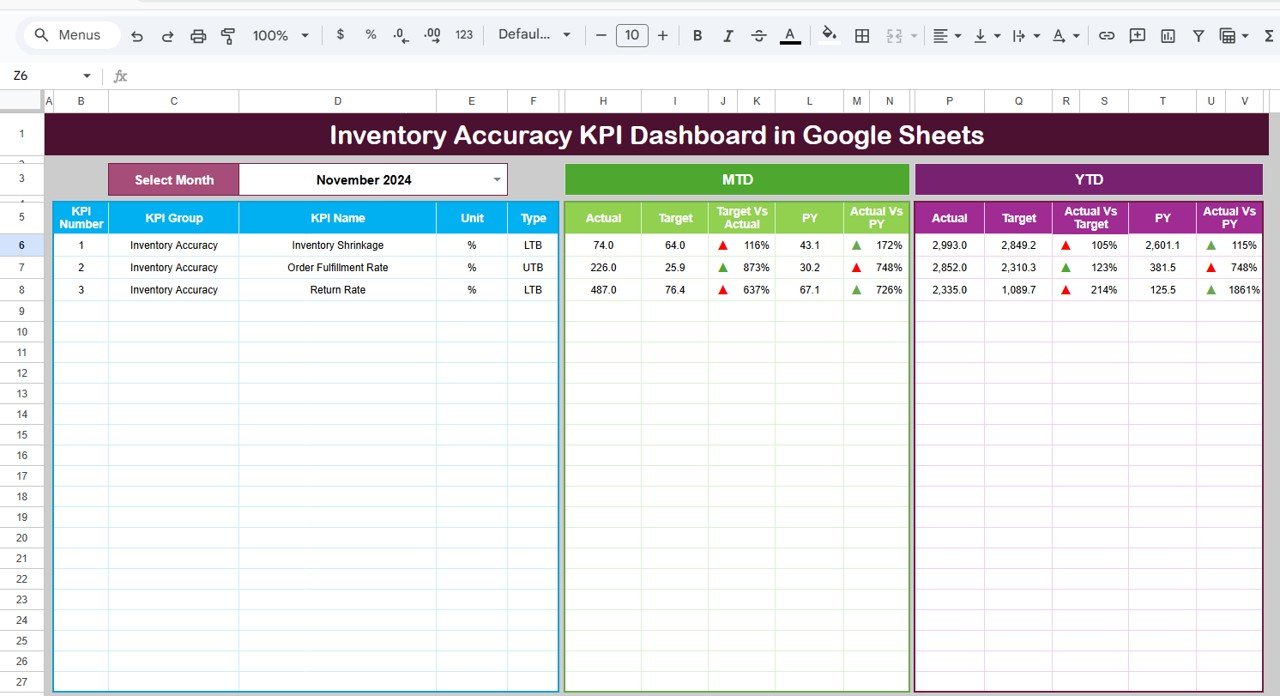
Task: Click the Increase decimal places icon
Action: tap(432, 35)
